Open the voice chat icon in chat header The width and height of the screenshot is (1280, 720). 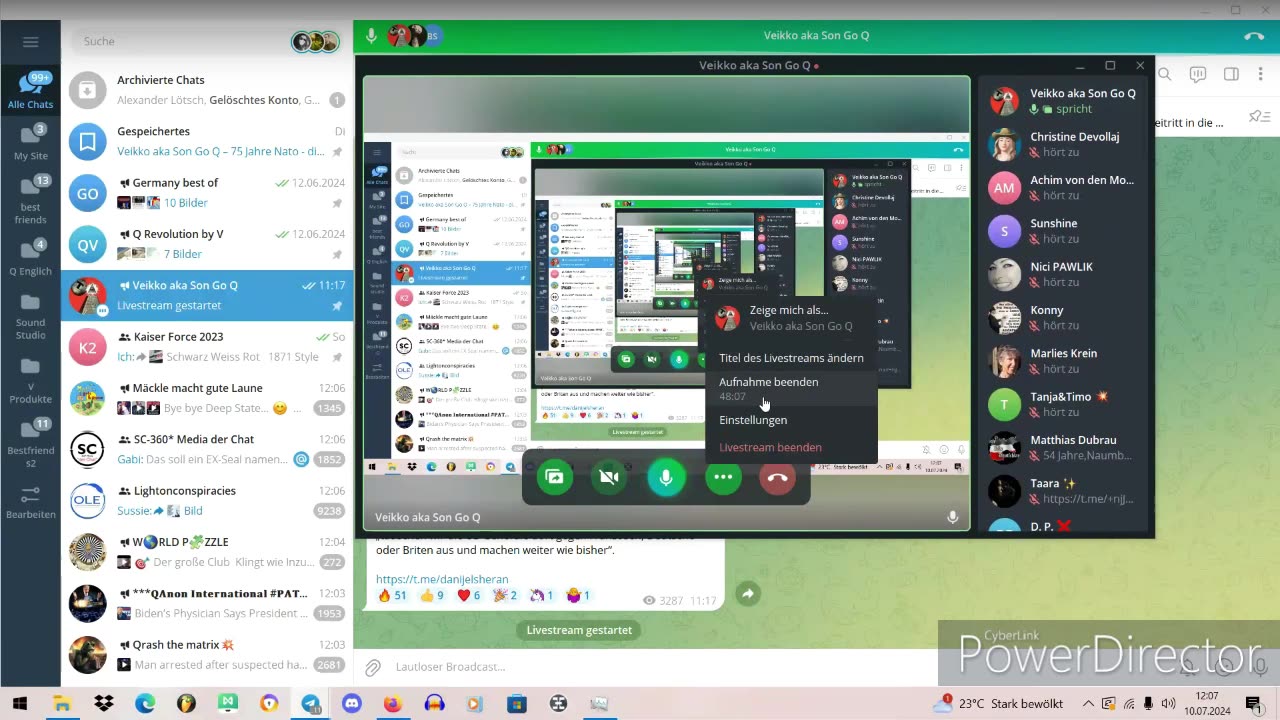pyautogui.click(x=1198, y=74)
